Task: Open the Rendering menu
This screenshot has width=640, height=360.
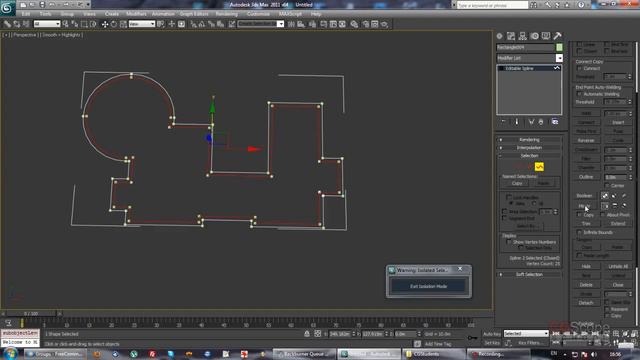Action: click(x=227, y=14)
